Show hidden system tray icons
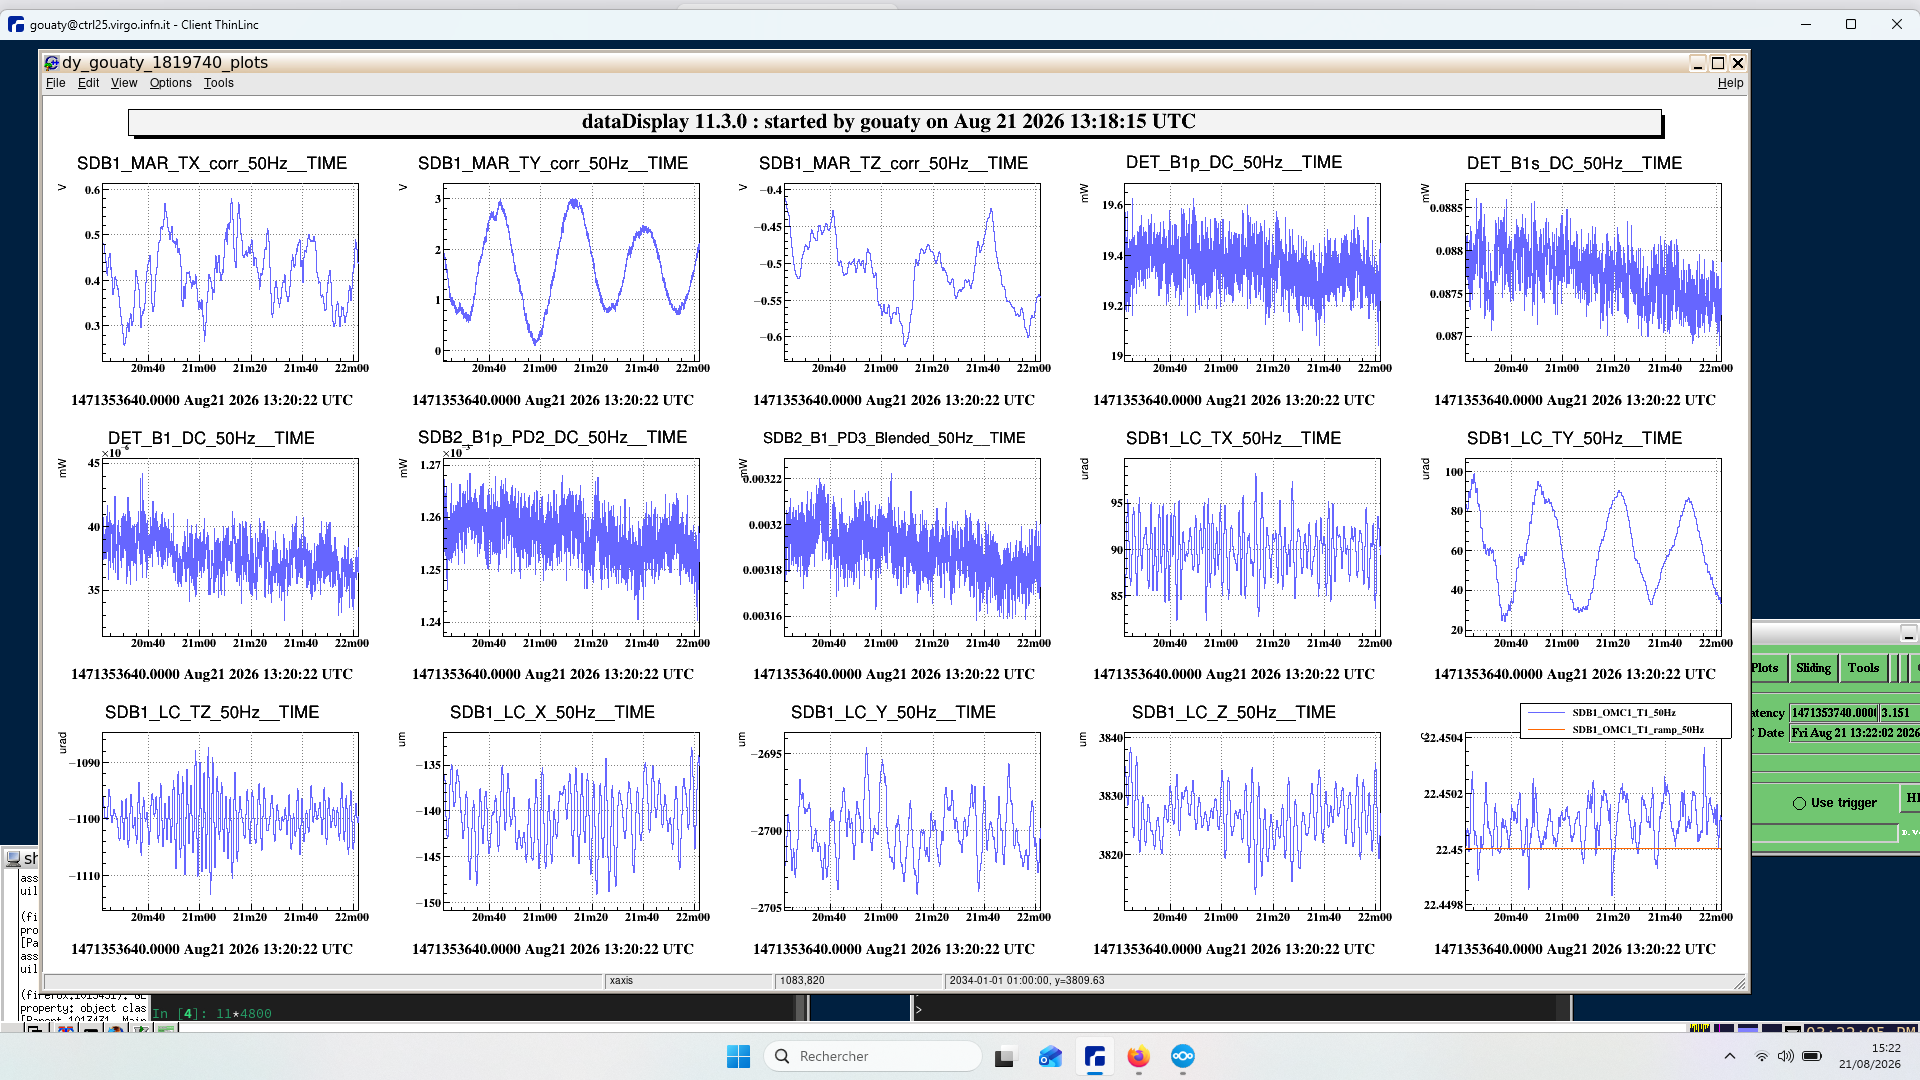The height and width of the screenshot is (1080, 1920). pos(1730,1056)
